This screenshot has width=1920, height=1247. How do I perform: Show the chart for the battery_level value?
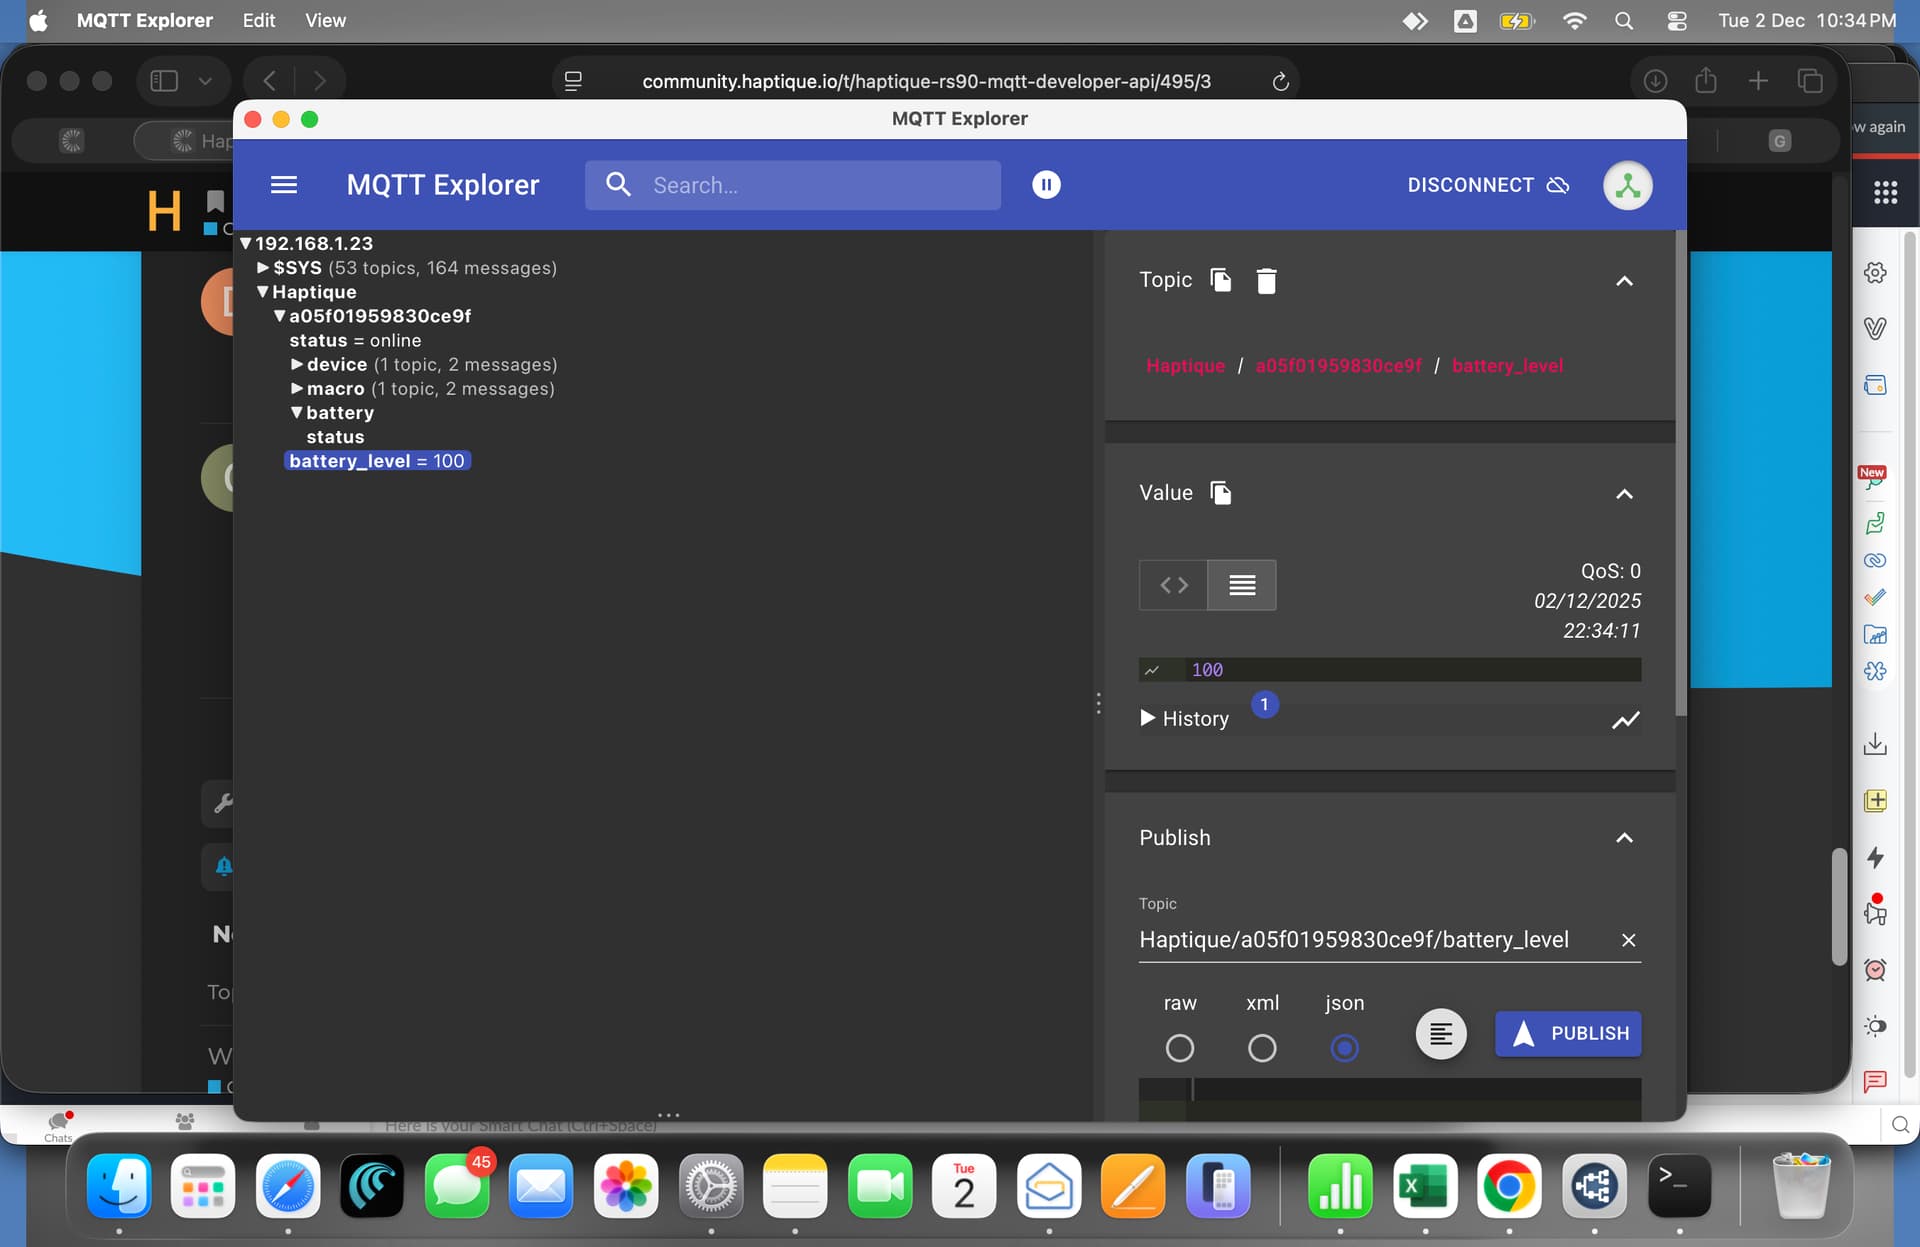pyautogui.click(x=1625, y=720)
